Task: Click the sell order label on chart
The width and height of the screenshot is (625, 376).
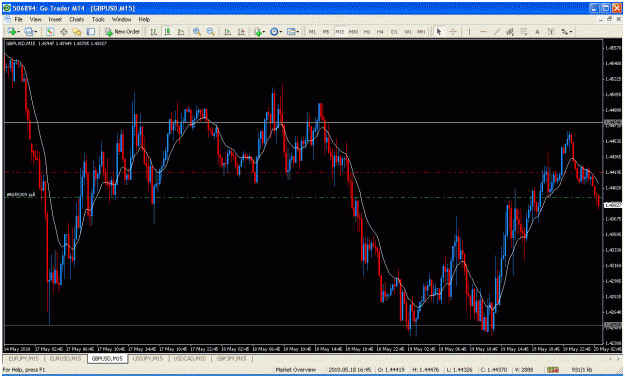Action: pyautogui.click(x=21, y=195)
